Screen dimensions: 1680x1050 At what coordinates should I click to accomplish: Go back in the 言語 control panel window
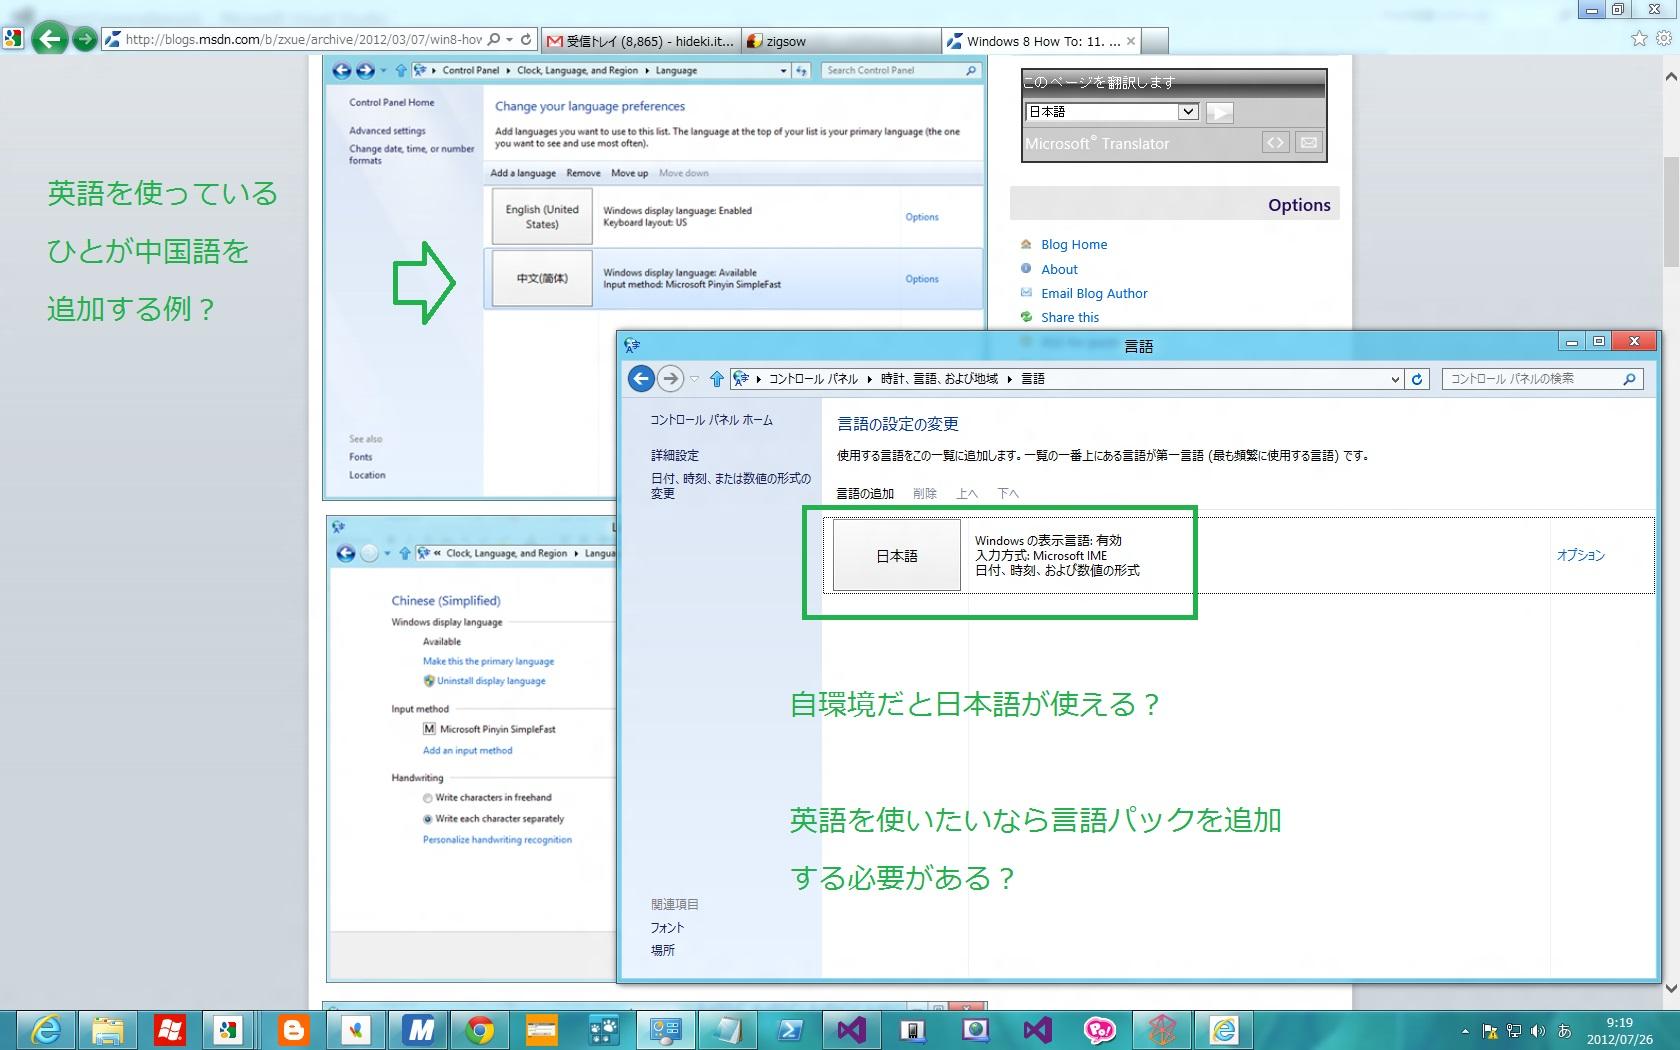[641, 379]
